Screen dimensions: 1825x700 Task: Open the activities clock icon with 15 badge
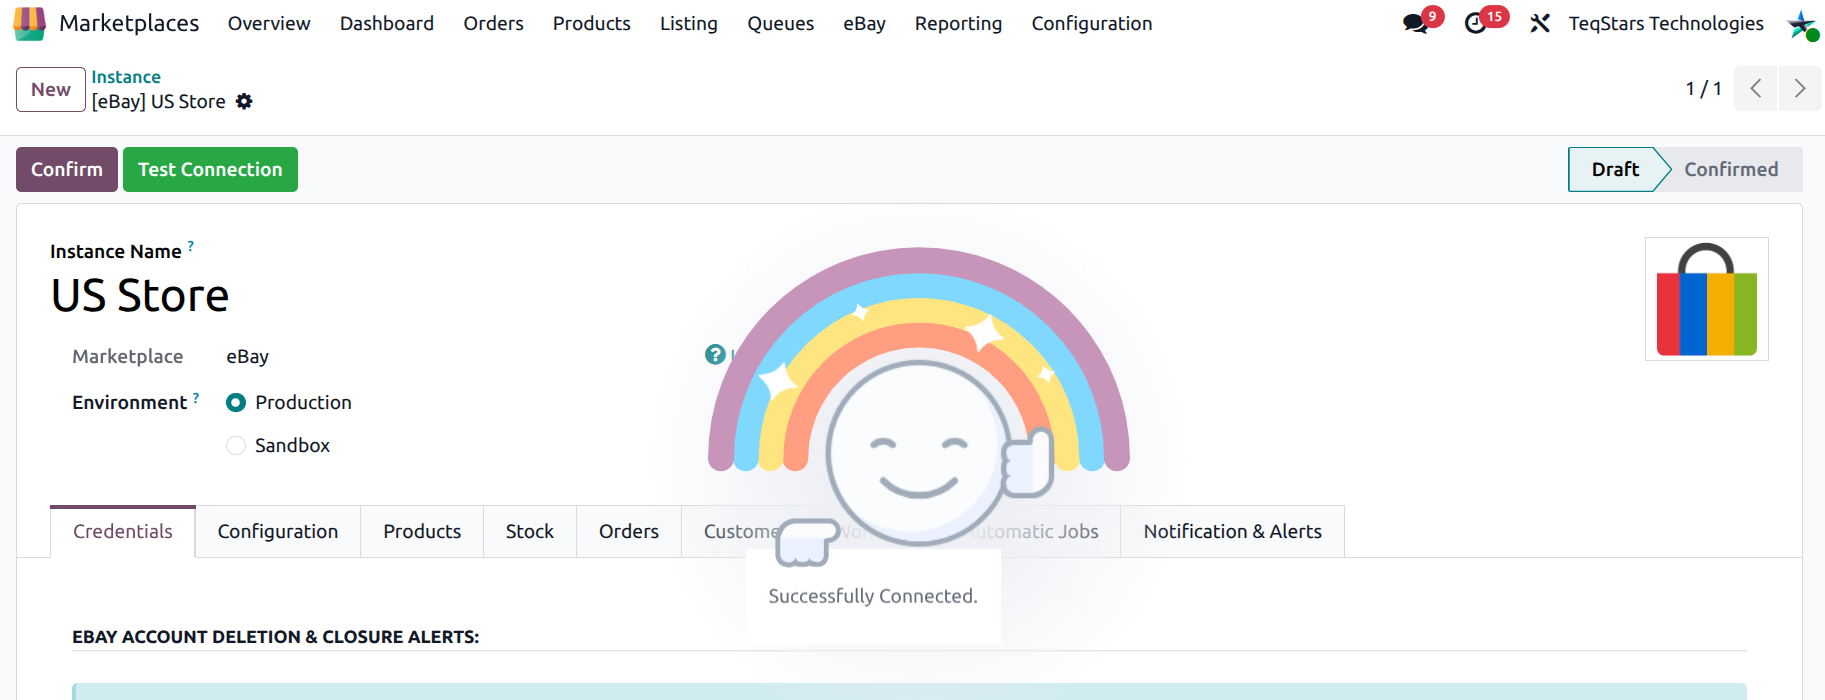coord(1476,23)
